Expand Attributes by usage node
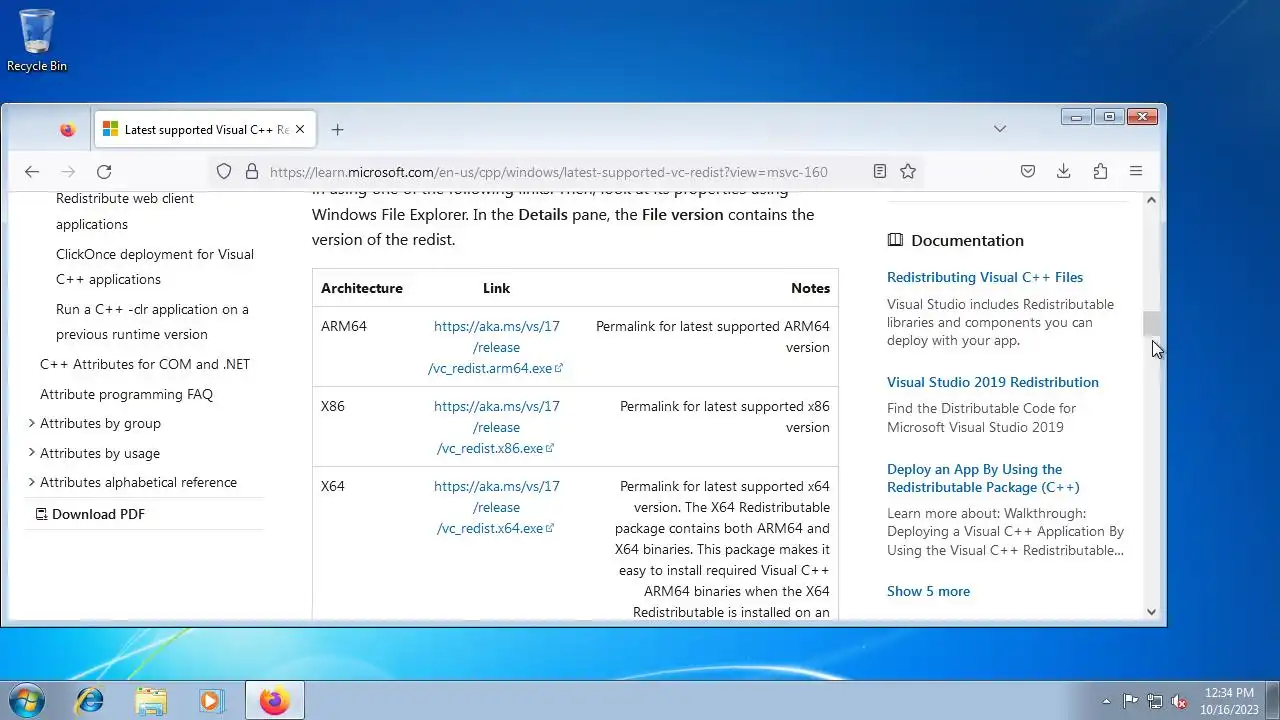 pyautogui.click(x=95, y=453)
